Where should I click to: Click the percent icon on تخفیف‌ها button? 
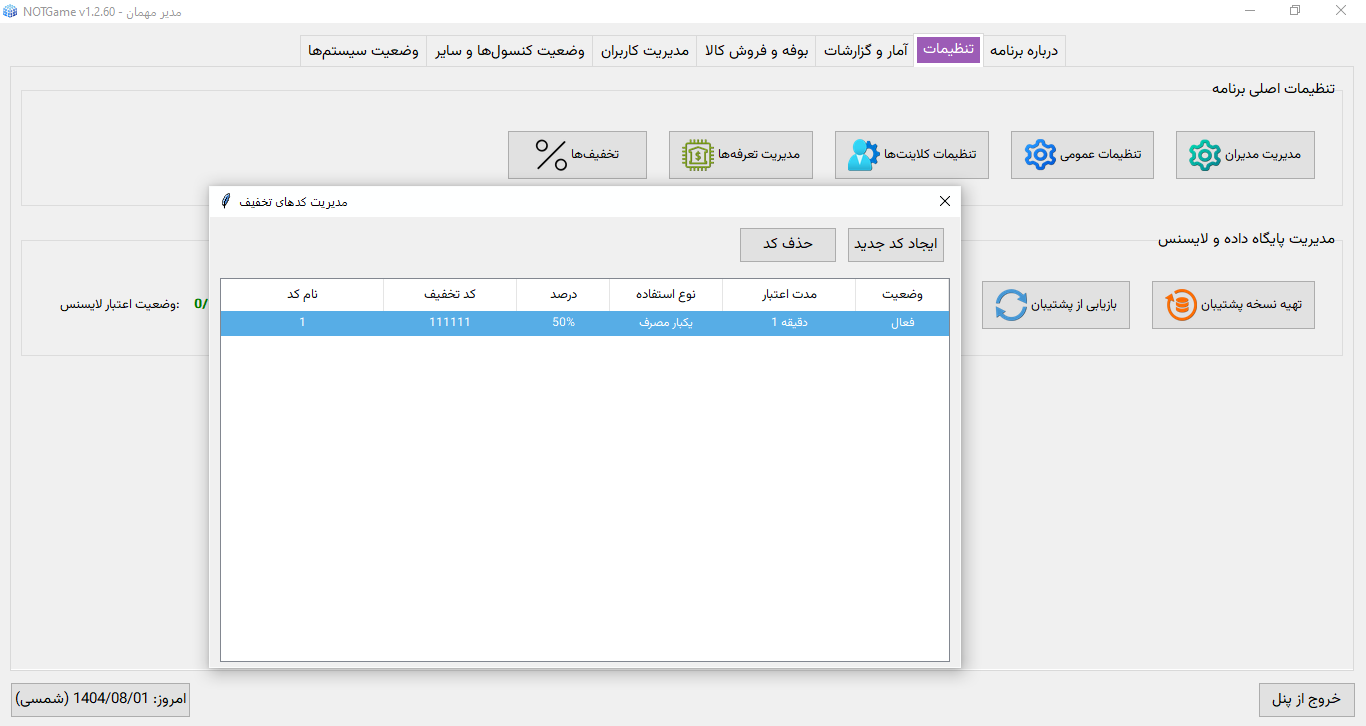[x=551, y=155]
